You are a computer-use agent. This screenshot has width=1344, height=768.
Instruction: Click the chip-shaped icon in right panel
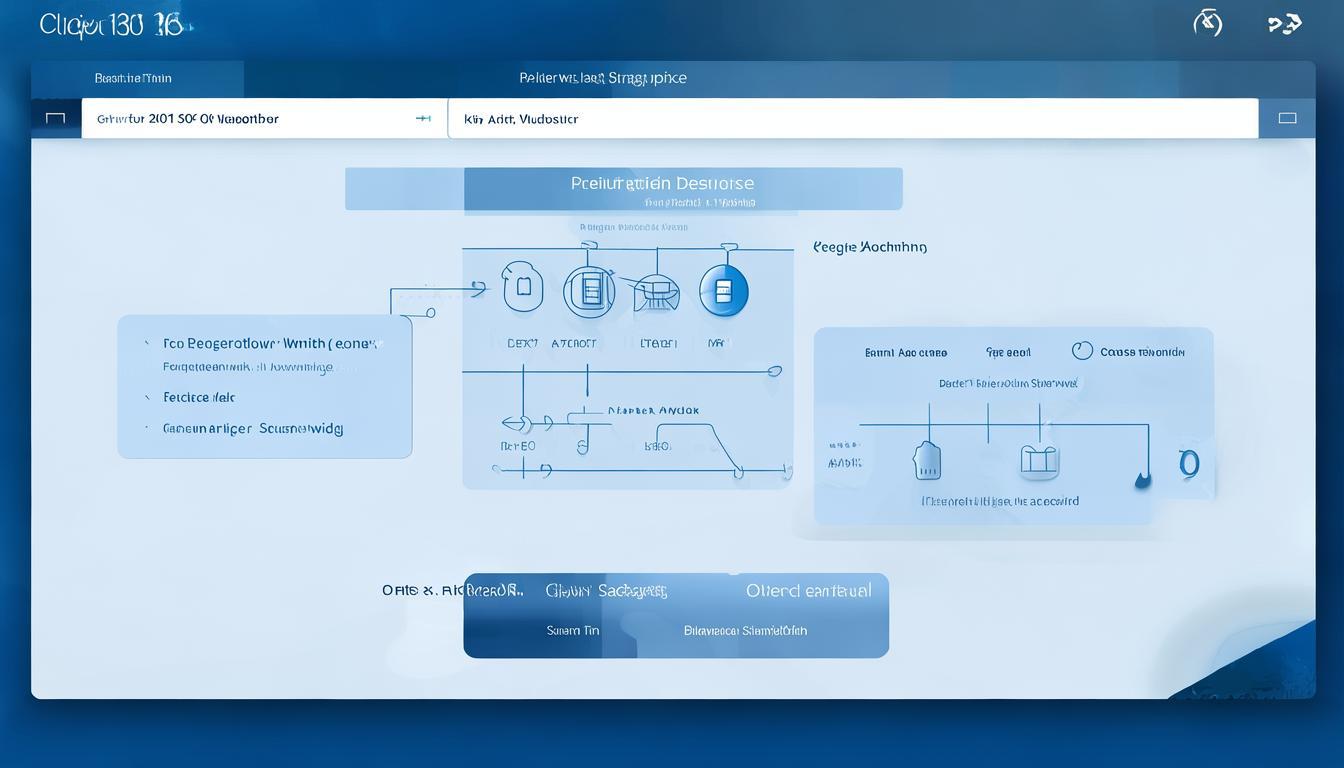point(927,460)
